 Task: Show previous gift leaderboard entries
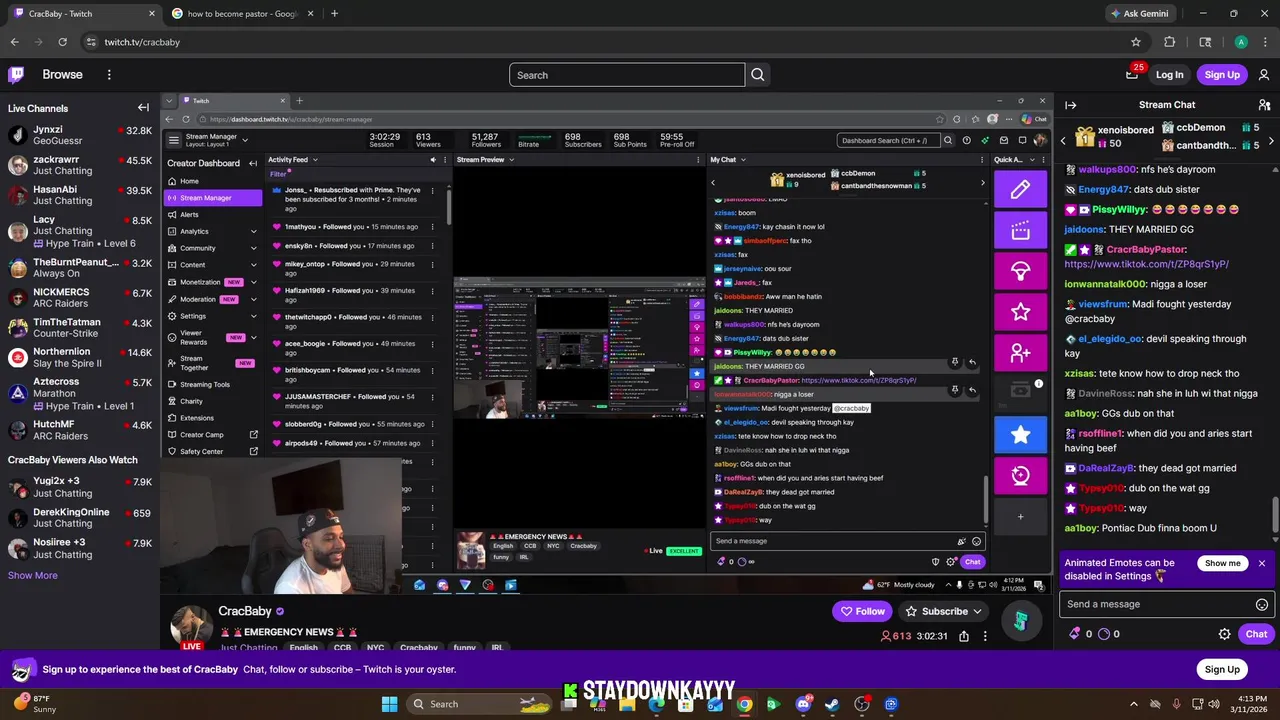[x=1063, y=141]
